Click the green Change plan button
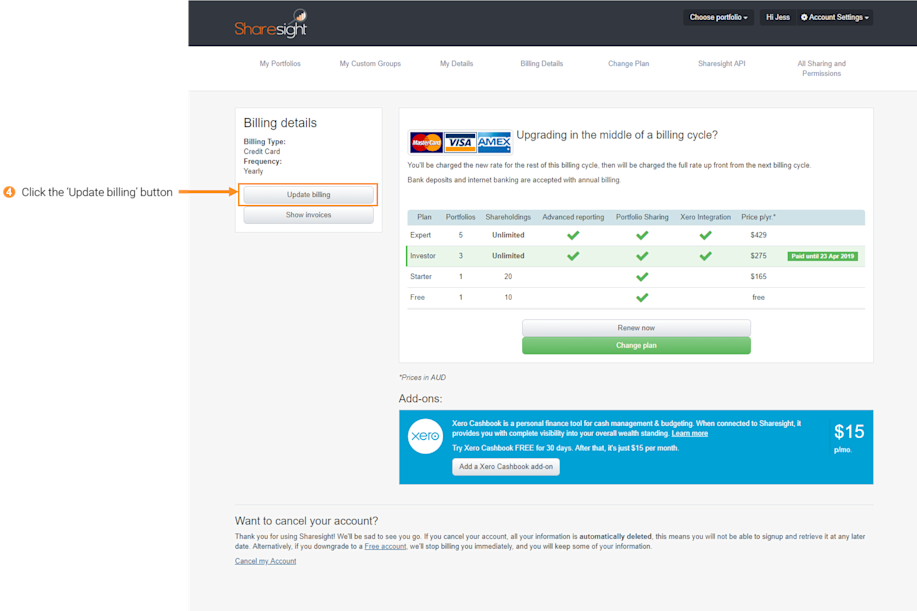Viewport: 917px width, 611px height. tap(636, 346)
